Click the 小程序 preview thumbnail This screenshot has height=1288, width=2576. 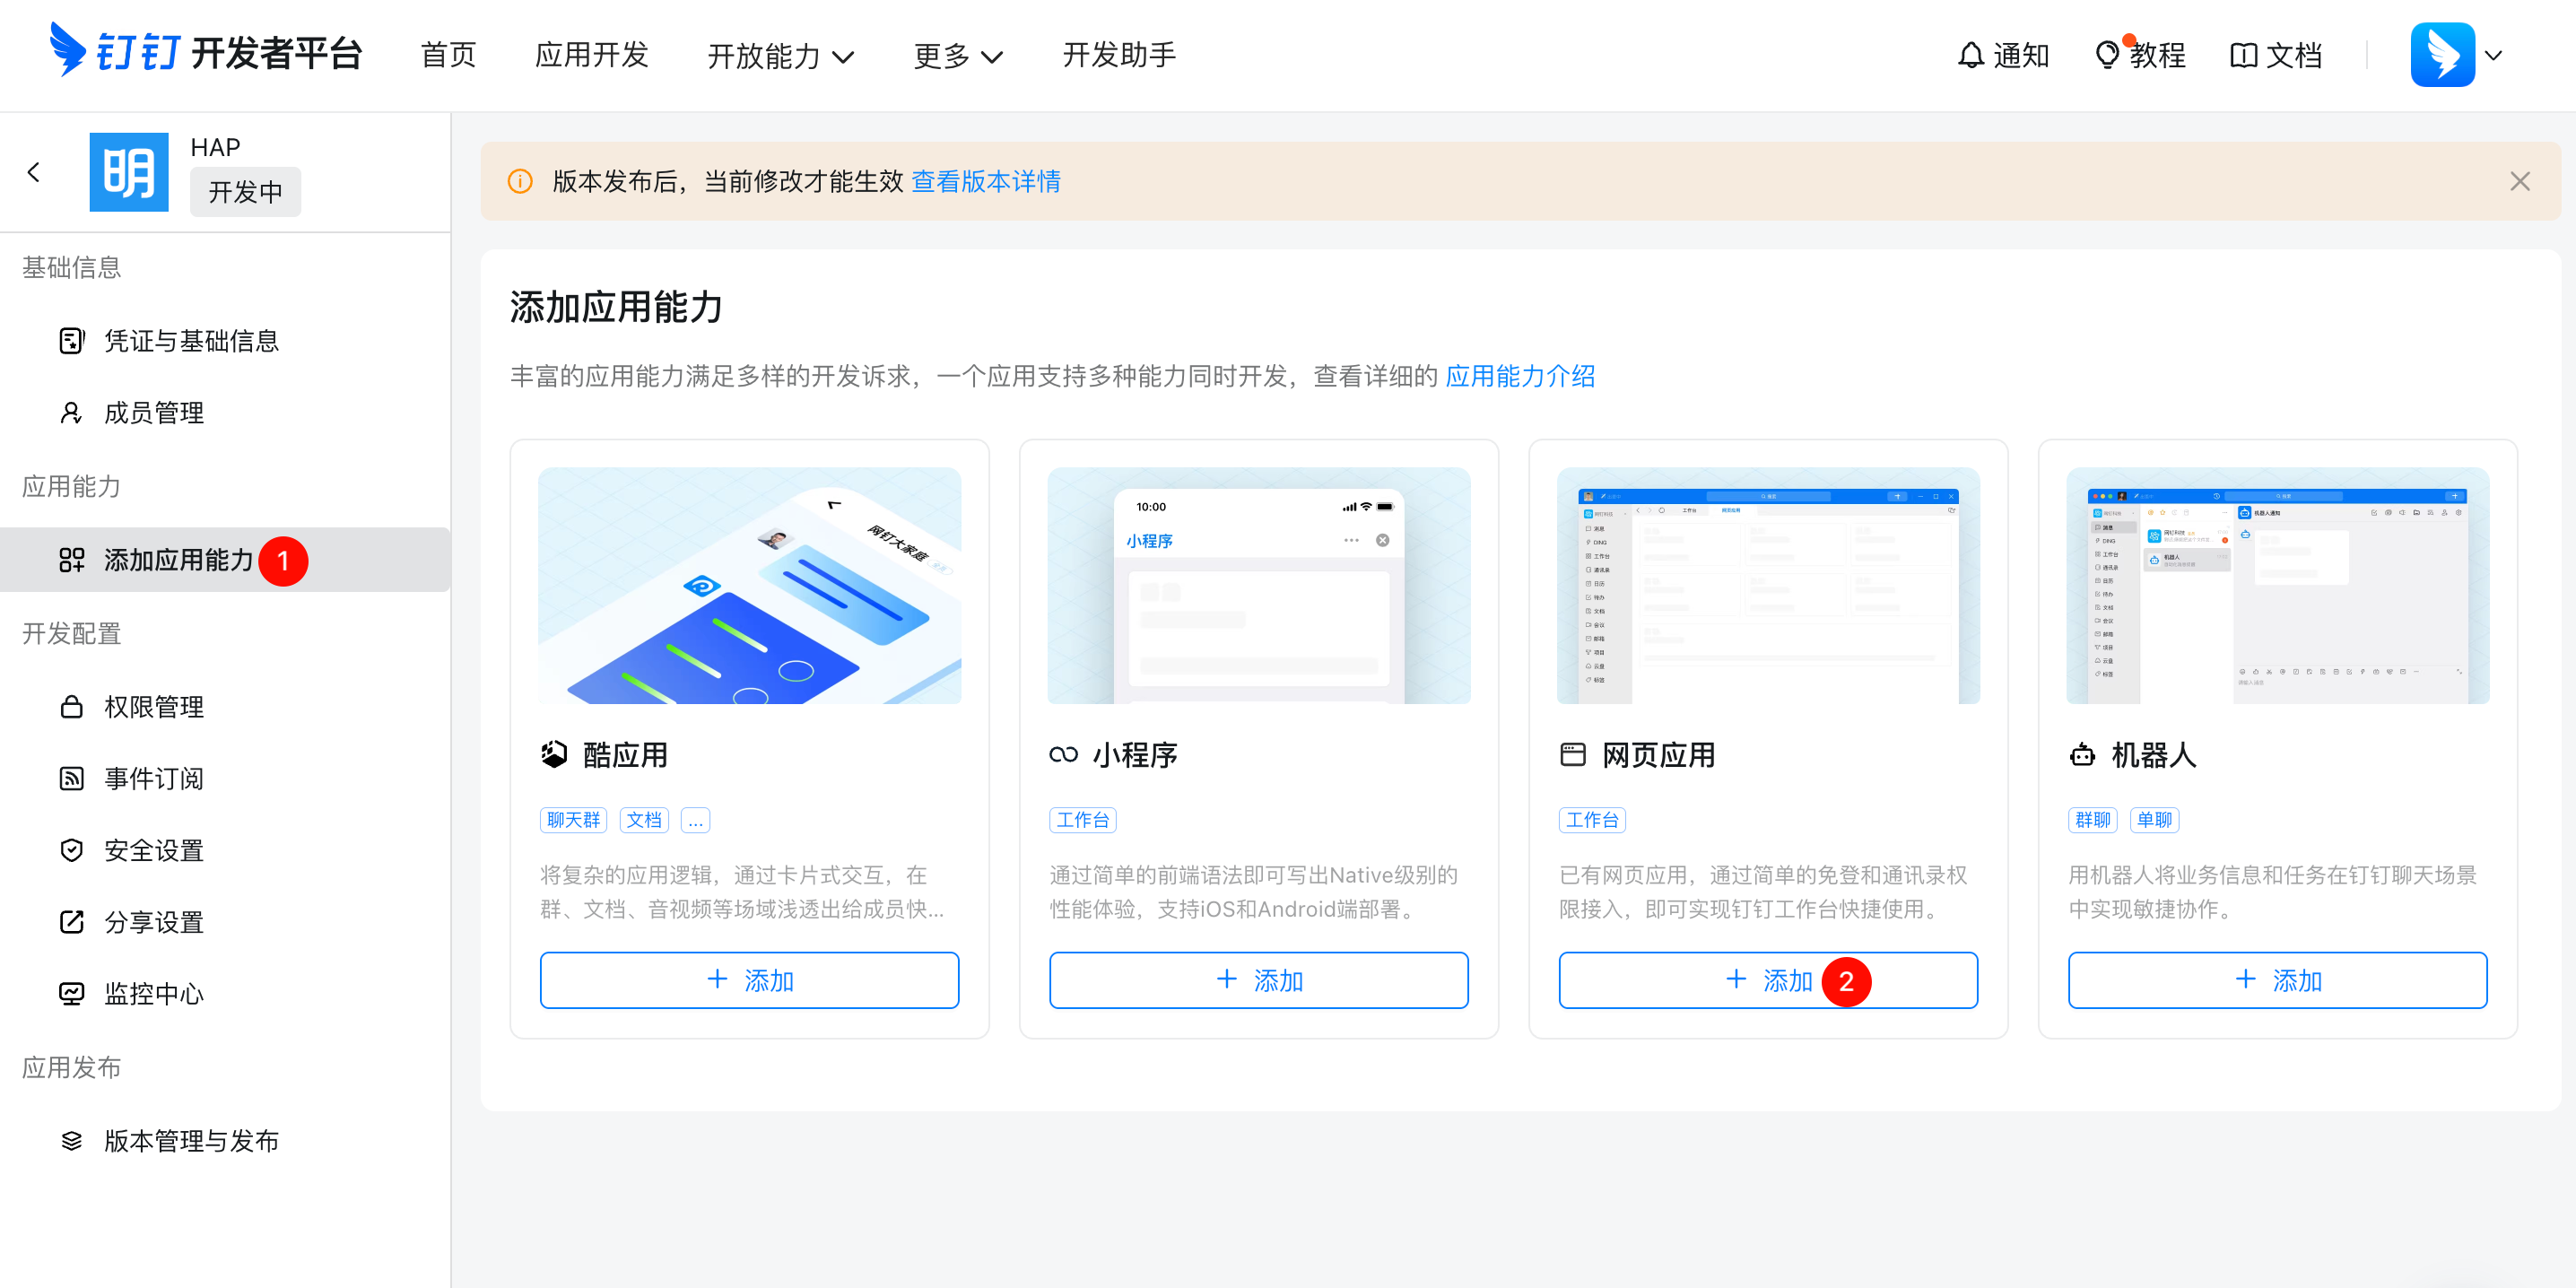(1258, 586)
